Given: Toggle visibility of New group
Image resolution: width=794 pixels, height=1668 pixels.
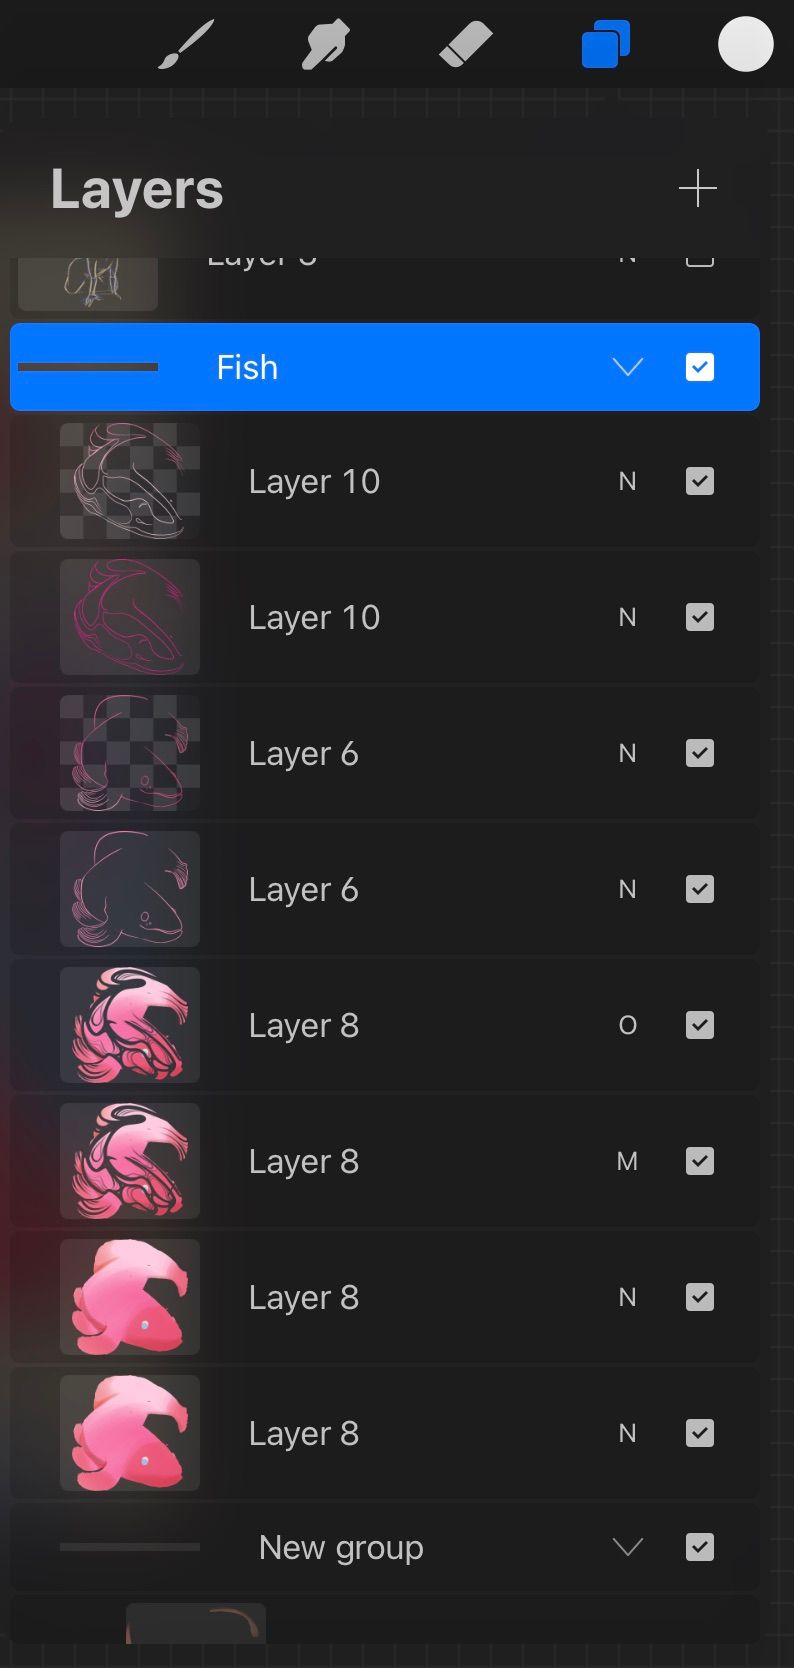Looking at the screenshot, I should [x=700, y=1547].
